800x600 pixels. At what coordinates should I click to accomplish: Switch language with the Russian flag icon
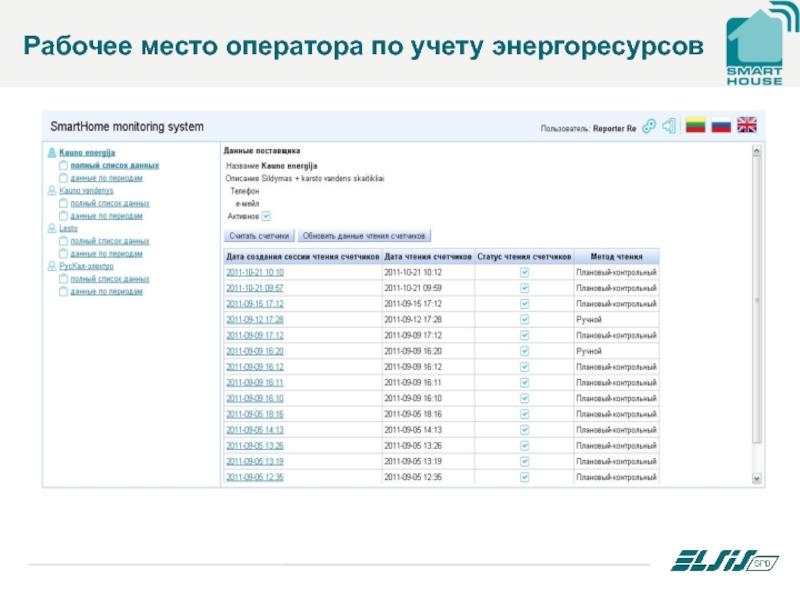tap(721, 125)
